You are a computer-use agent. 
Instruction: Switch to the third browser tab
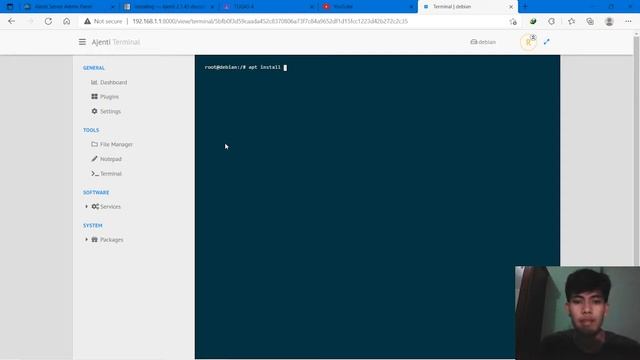coord(268,7)
